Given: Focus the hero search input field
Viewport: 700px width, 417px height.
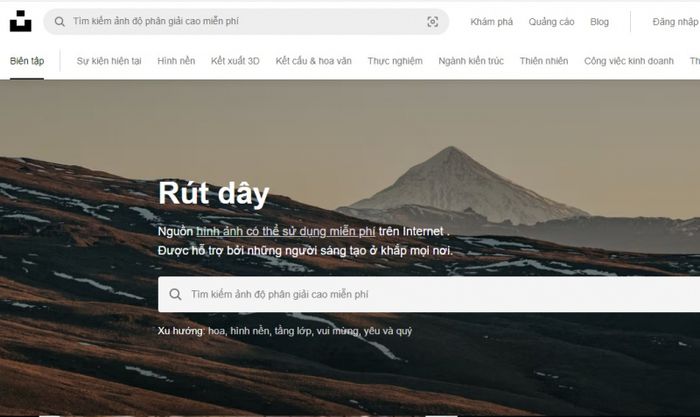Looking at the screenshot, I should tap(429, 294).
